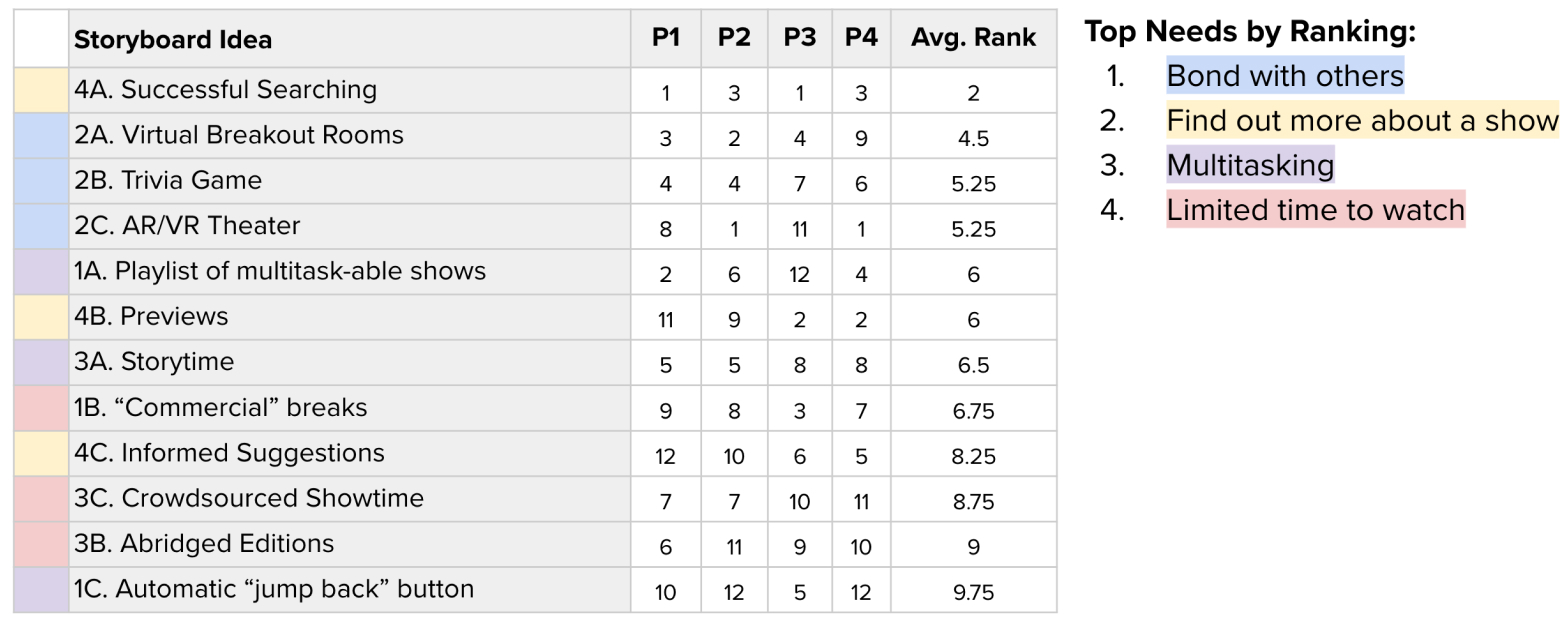
Task: Select the 2A. Virtual Breakout Rooms row
Action: click(x=535, y=135)
